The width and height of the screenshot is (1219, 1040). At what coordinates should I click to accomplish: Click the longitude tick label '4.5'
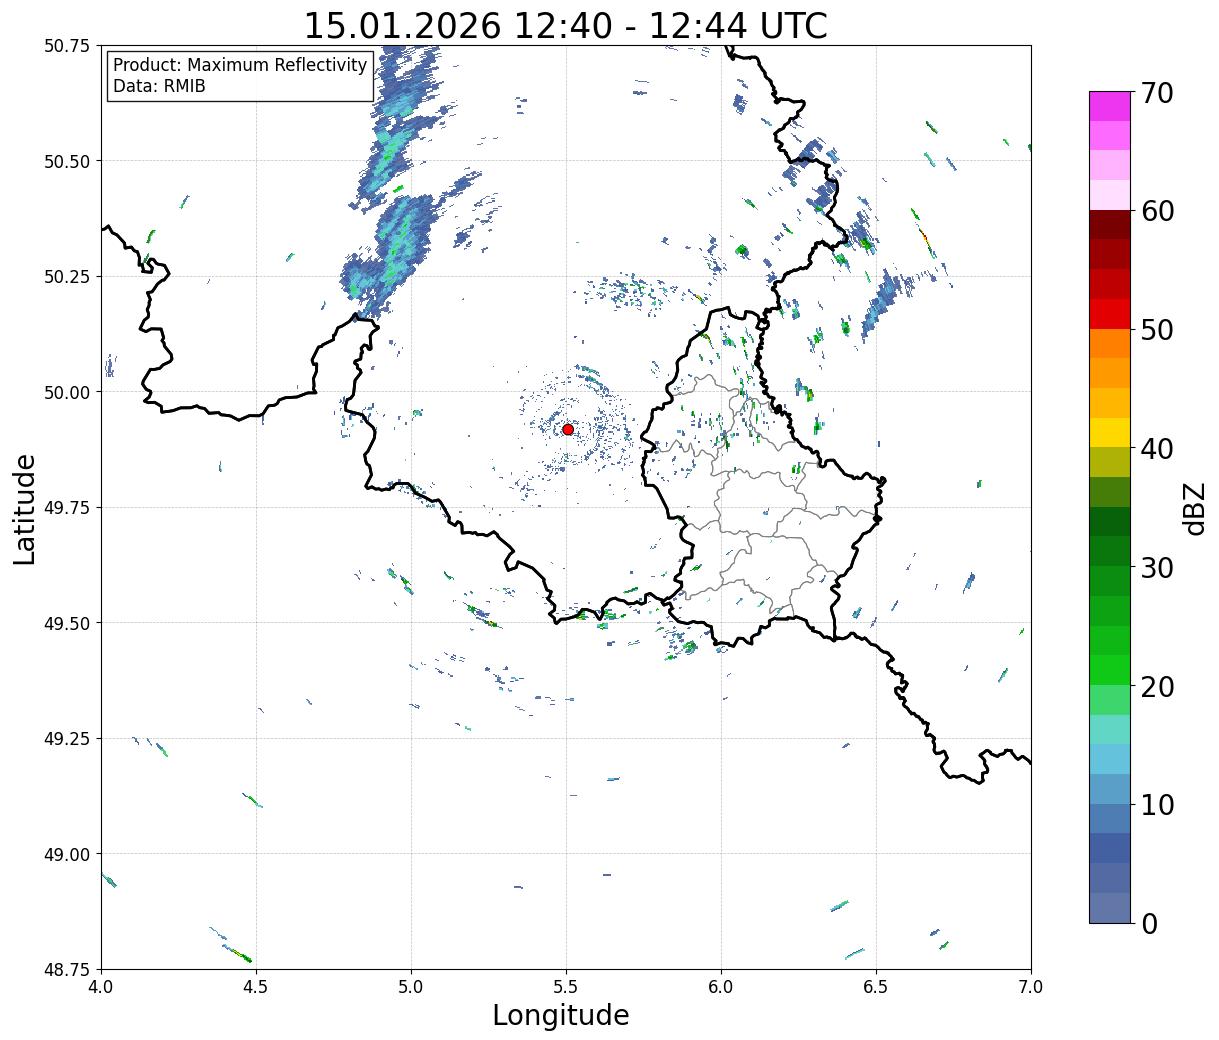pos(256,987)
